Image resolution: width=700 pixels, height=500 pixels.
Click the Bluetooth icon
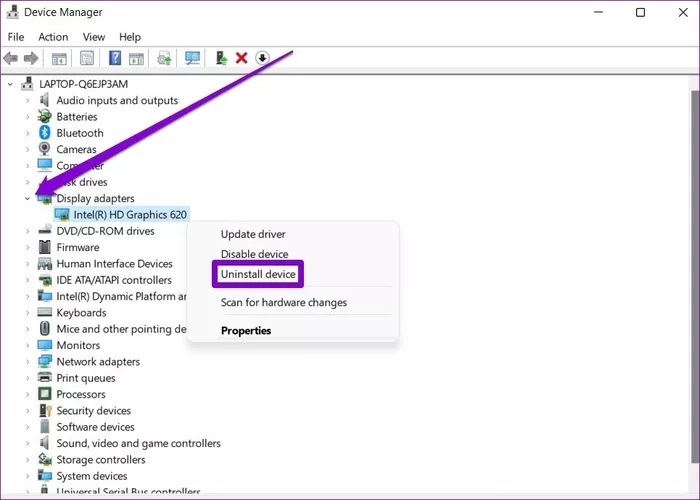pos(44,133)
